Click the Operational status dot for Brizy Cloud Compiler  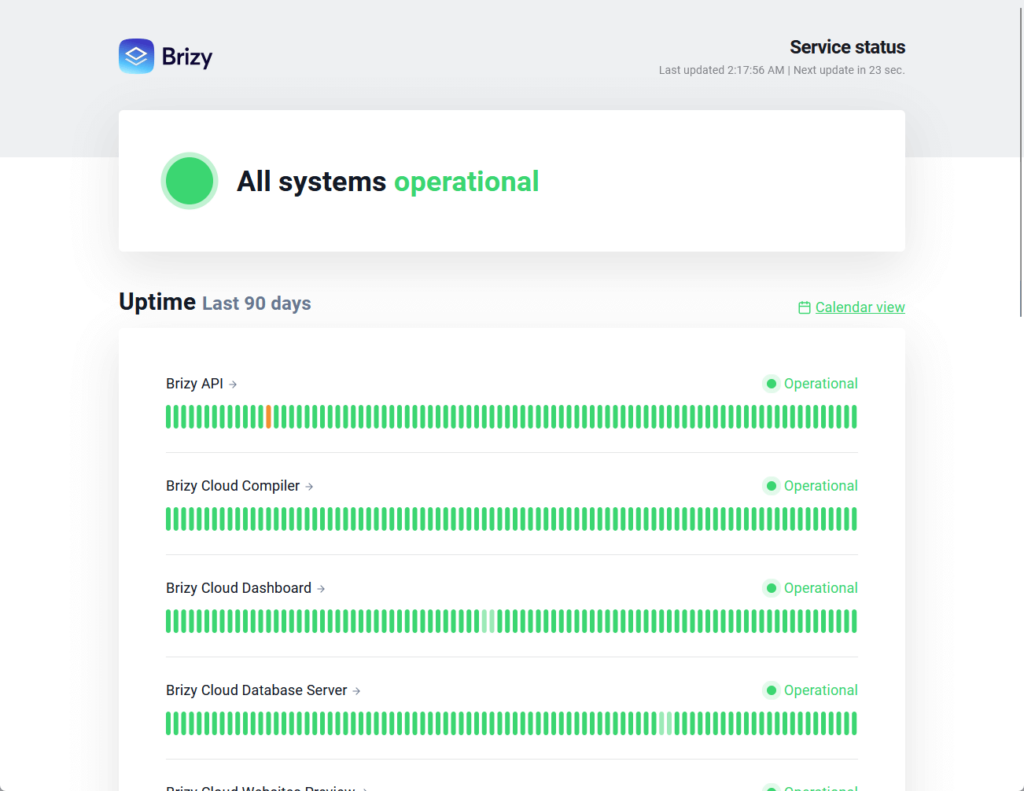[771, 486]
